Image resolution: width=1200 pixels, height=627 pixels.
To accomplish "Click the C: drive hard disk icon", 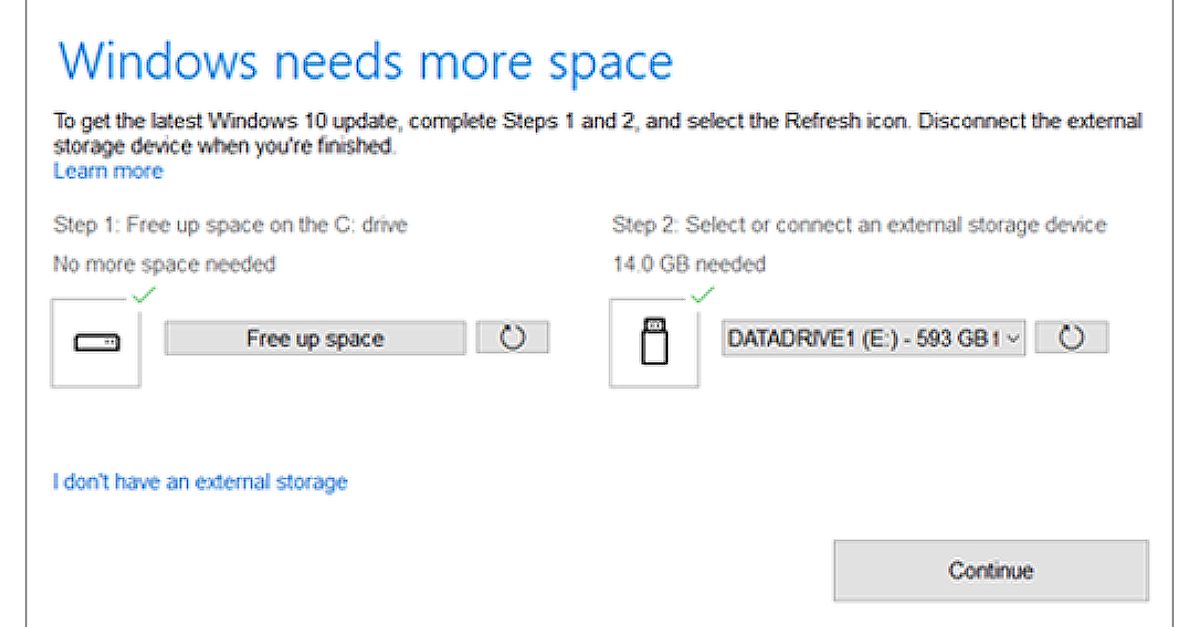I will (96, 342).
